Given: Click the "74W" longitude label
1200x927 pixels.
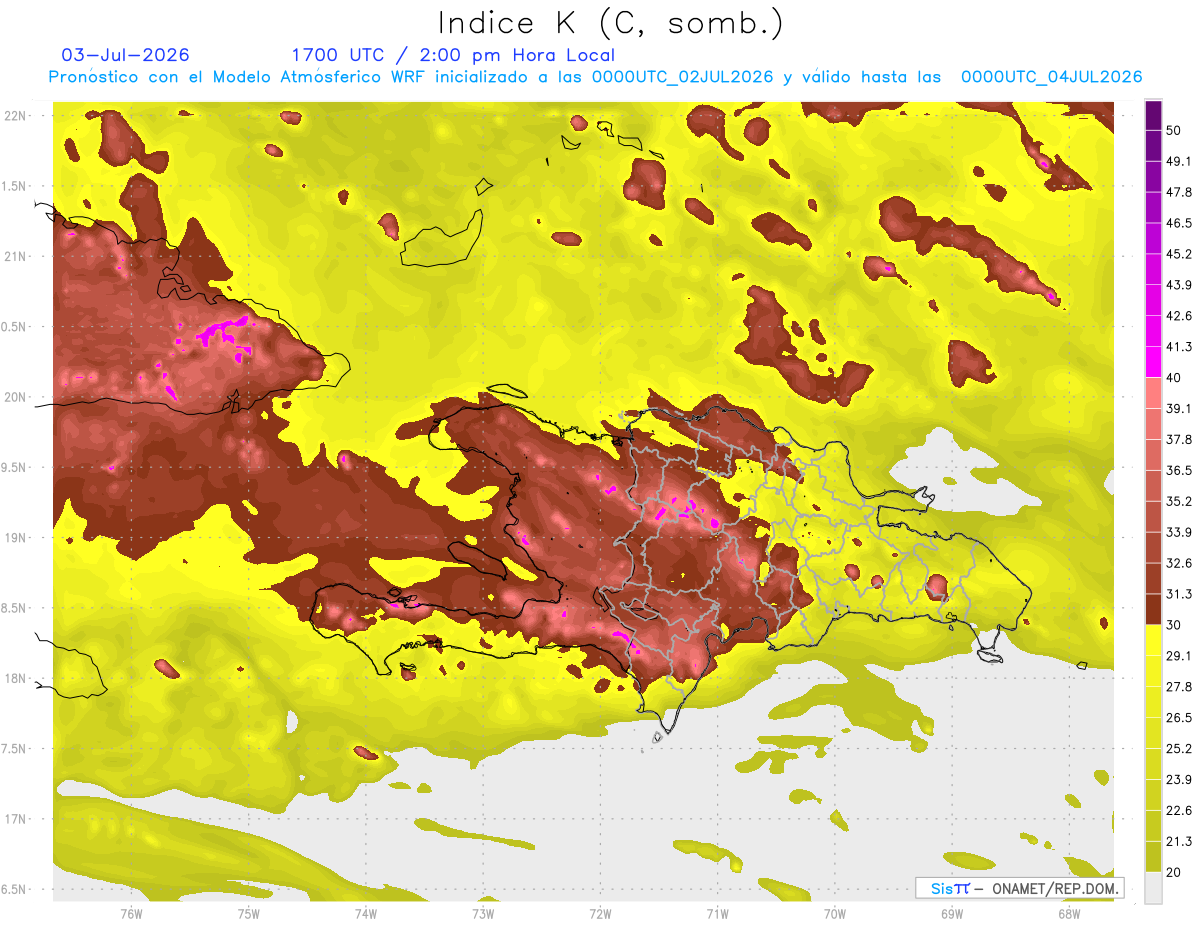Looking at the screenshot, I should pyautogui.click(x=366, y=913).
